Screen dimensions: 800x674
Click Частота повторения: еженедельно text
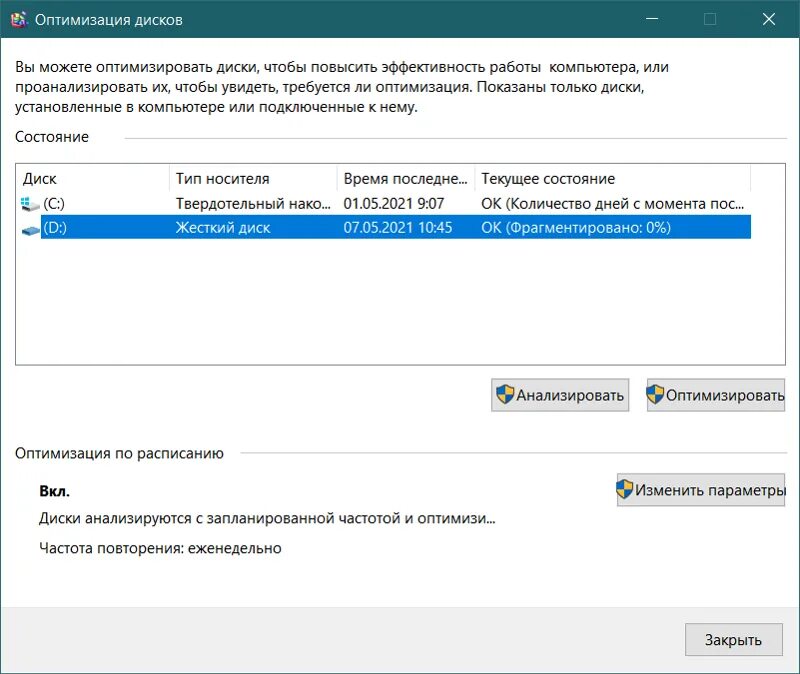click(160, 548)
